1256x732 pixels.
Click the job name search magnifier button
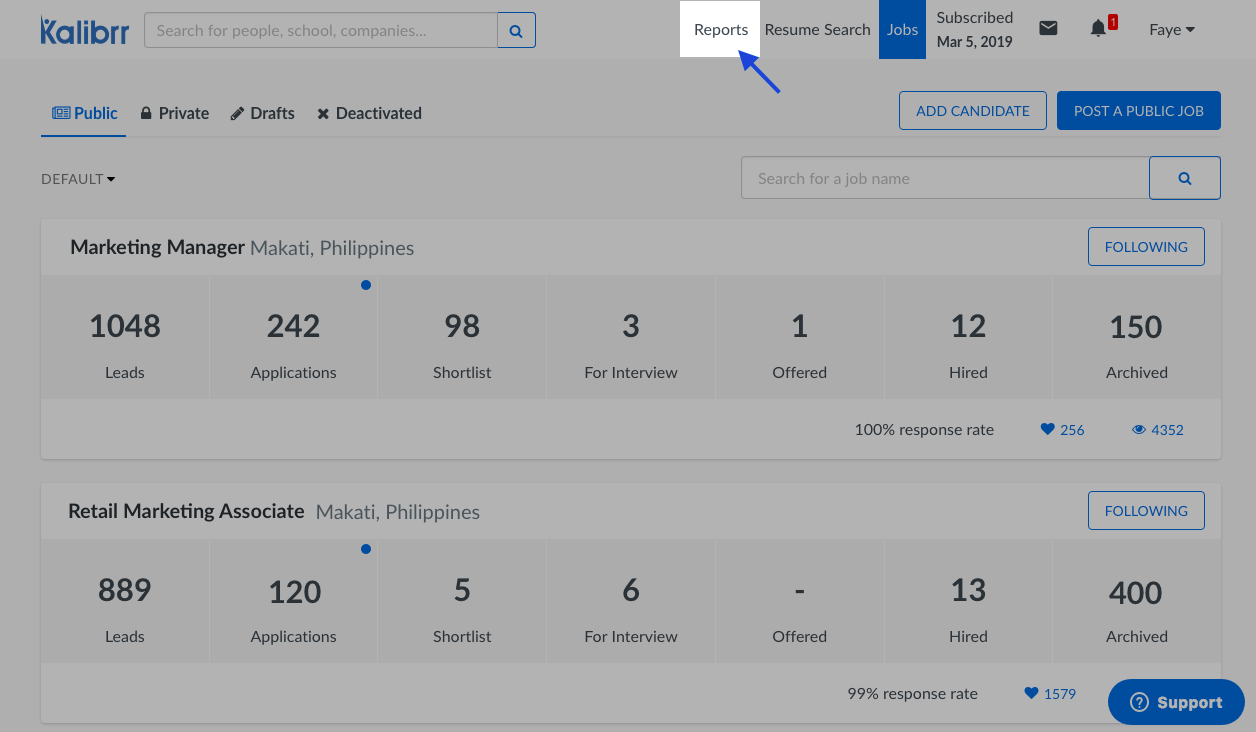tap(1184, 178)
